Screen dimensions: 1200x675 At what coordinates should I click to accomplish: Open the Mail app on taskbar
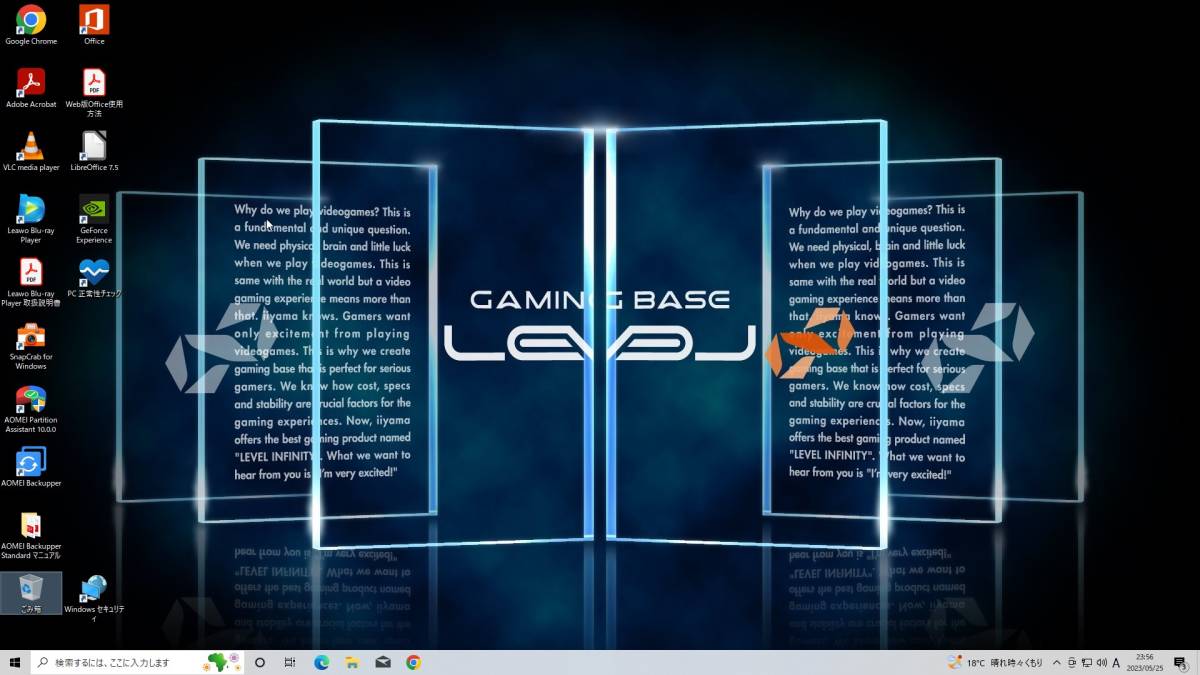383,662
